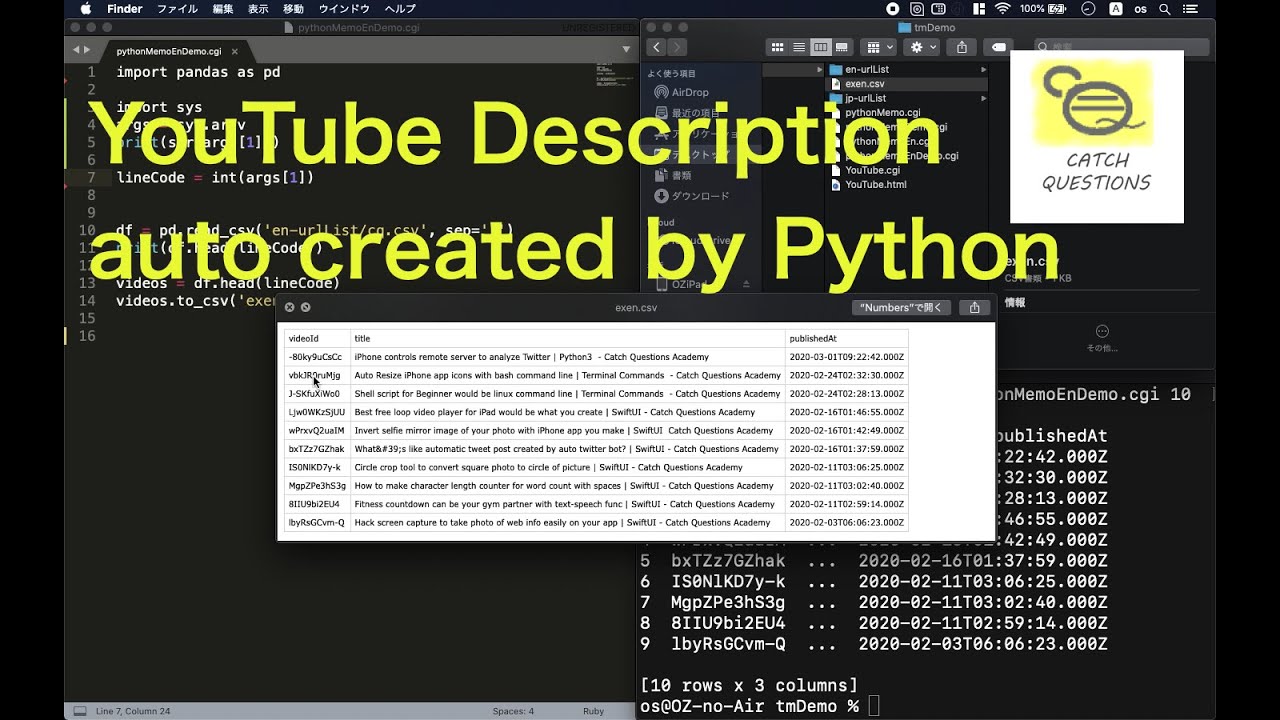This screenshot has height=720, width=1280.
Task: Close the exen.csv Quick Look window
Action: coord(289,308)
